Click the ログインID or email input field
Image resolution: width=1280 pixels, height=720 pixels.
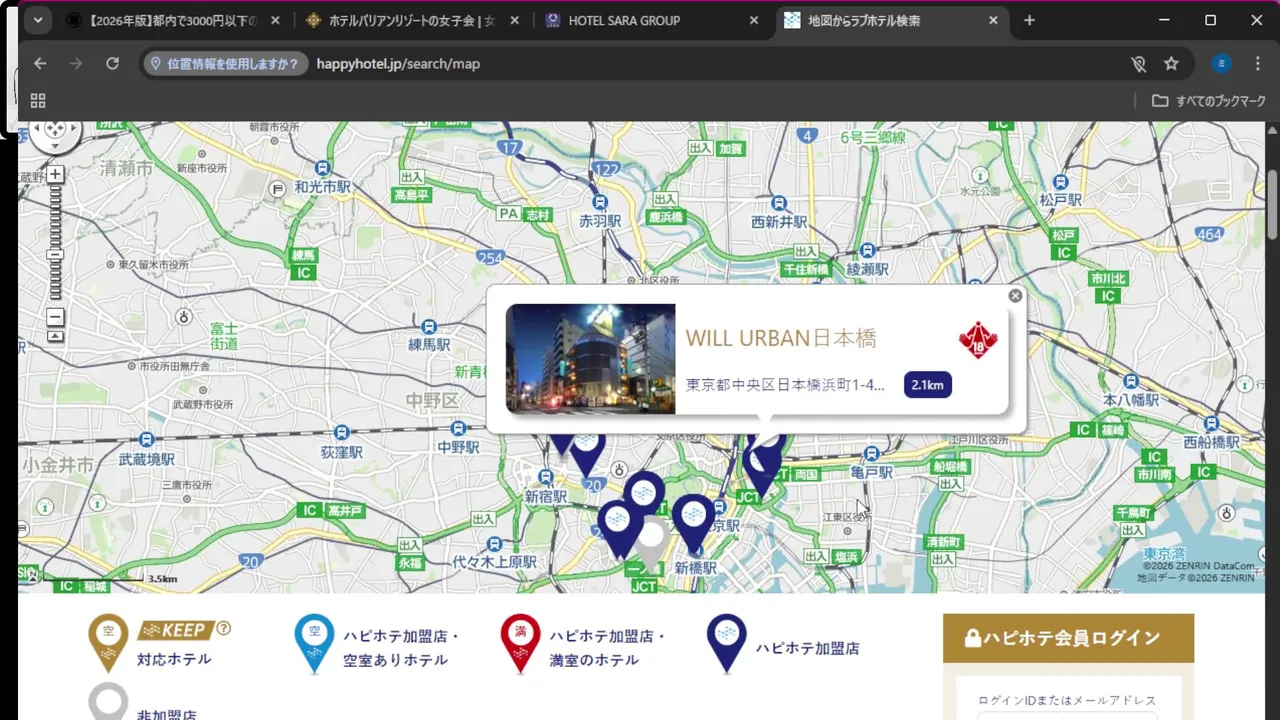click(x=1068, y=716)
